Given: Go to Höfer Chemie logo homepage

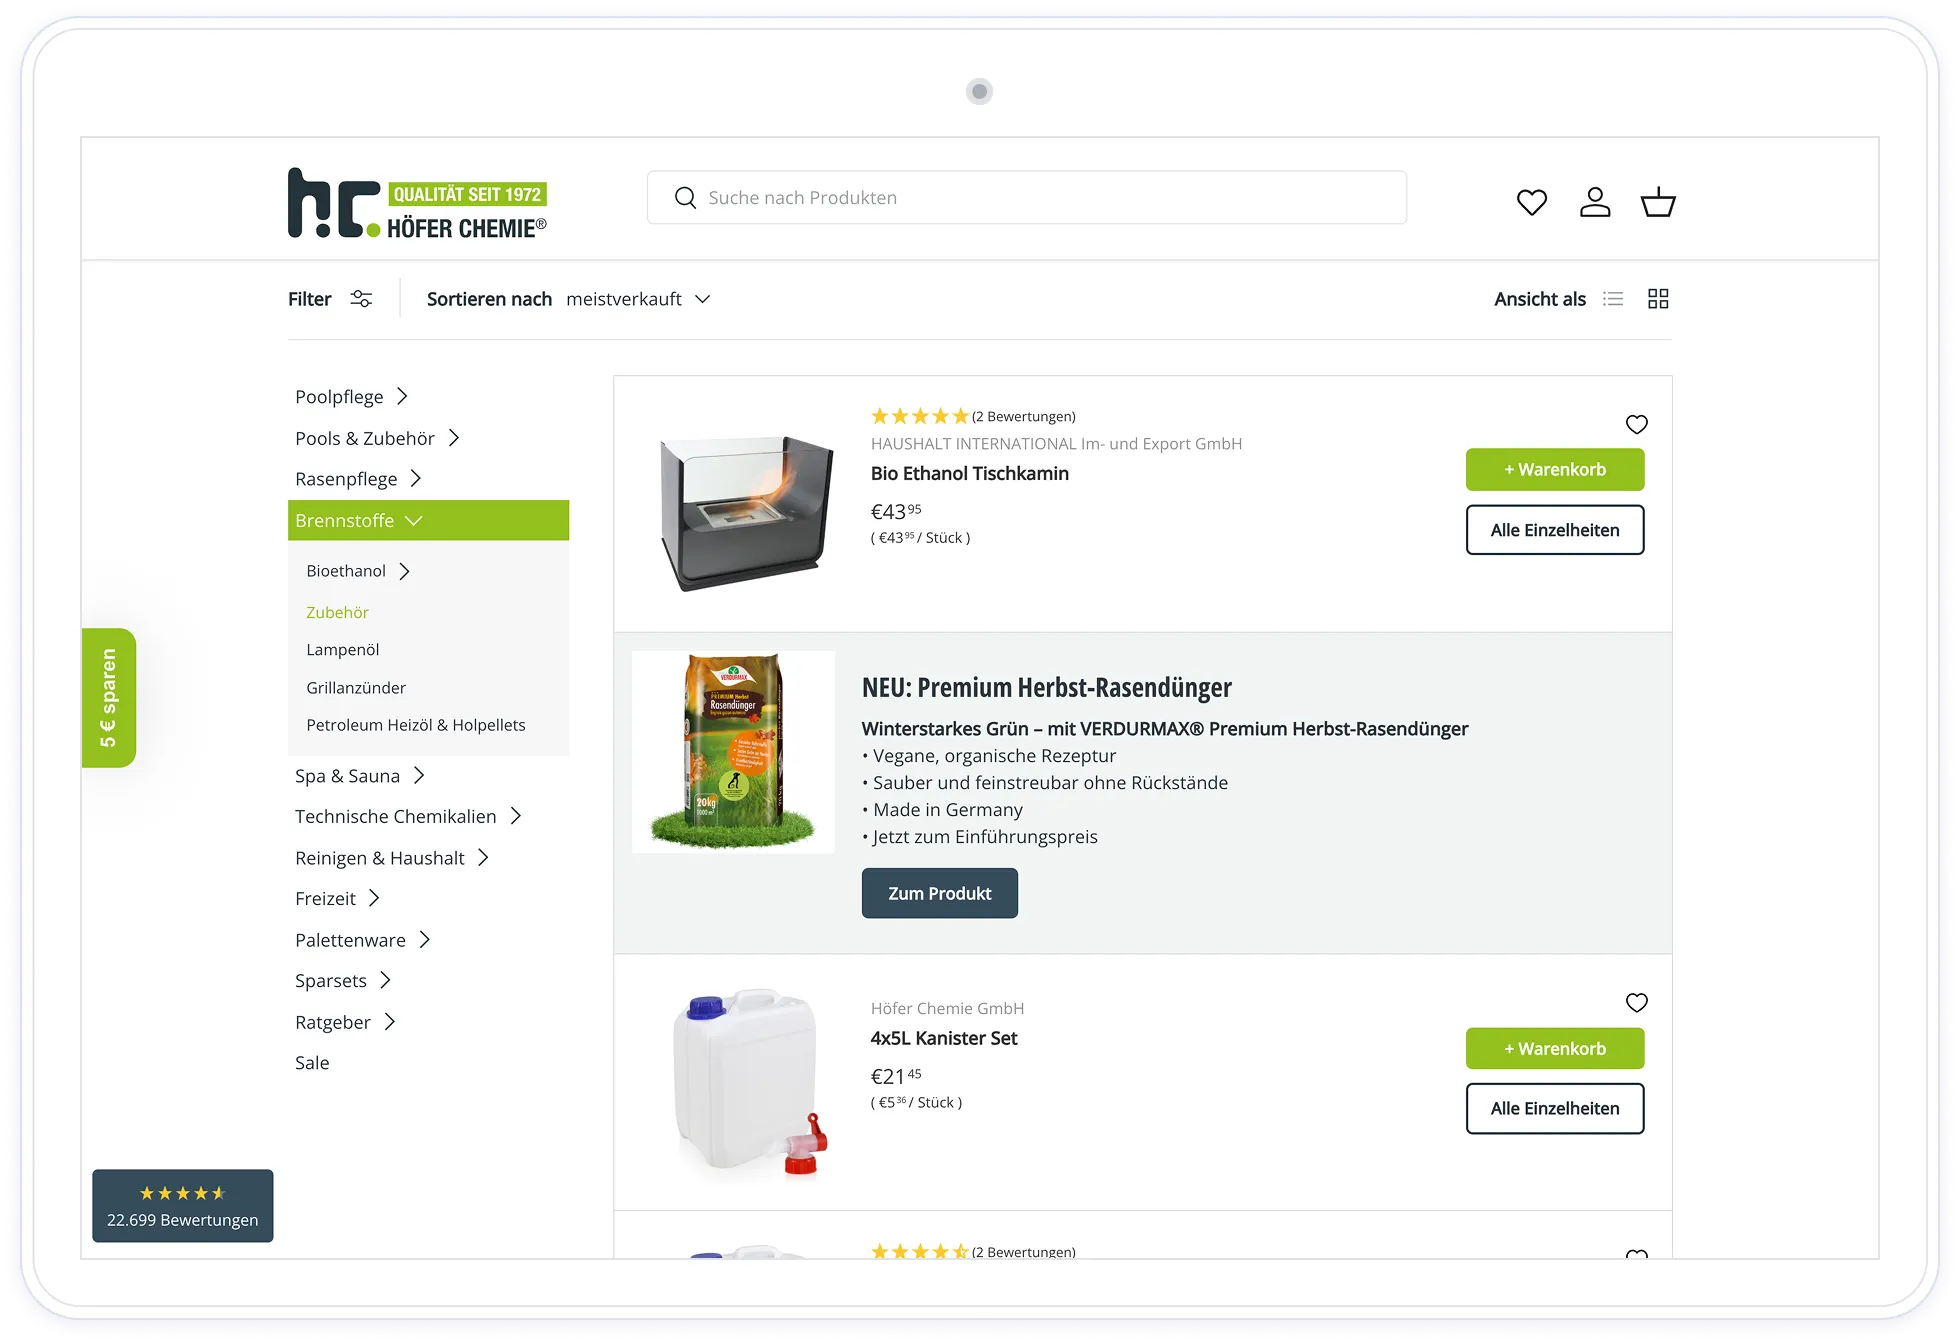Looking at the screenshot, I should [x=417, y=203].
